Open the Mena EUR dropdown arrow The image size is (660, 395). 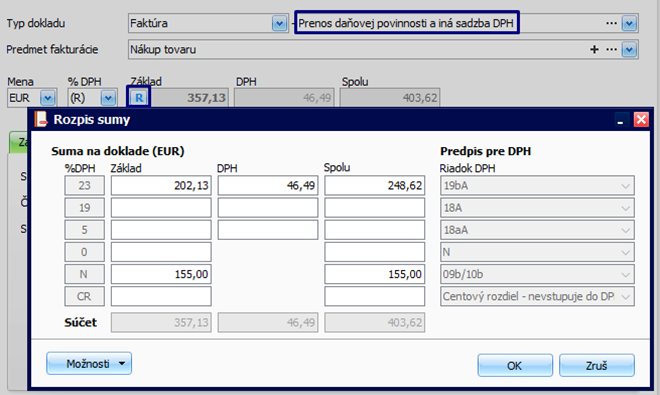coord(48,98)
